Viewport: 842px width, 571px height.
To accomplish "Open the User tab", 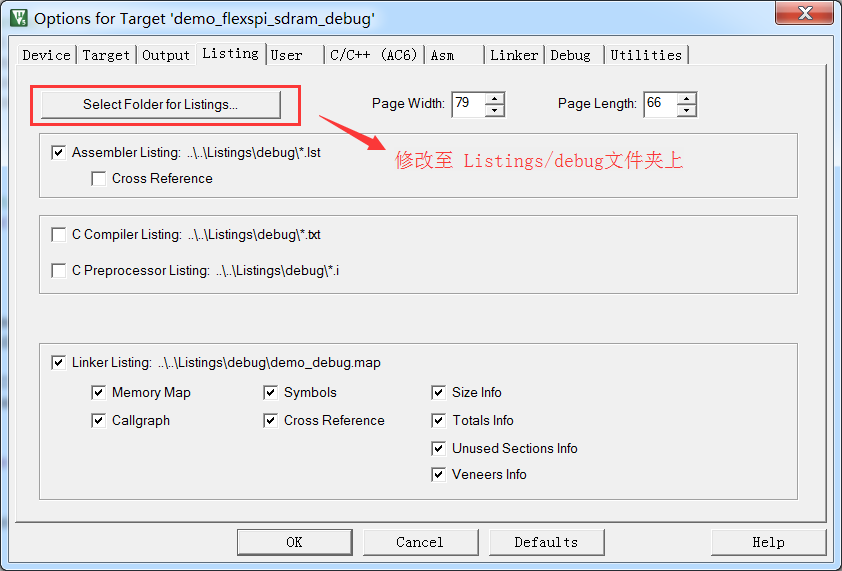I will click(x=294, y=55).
